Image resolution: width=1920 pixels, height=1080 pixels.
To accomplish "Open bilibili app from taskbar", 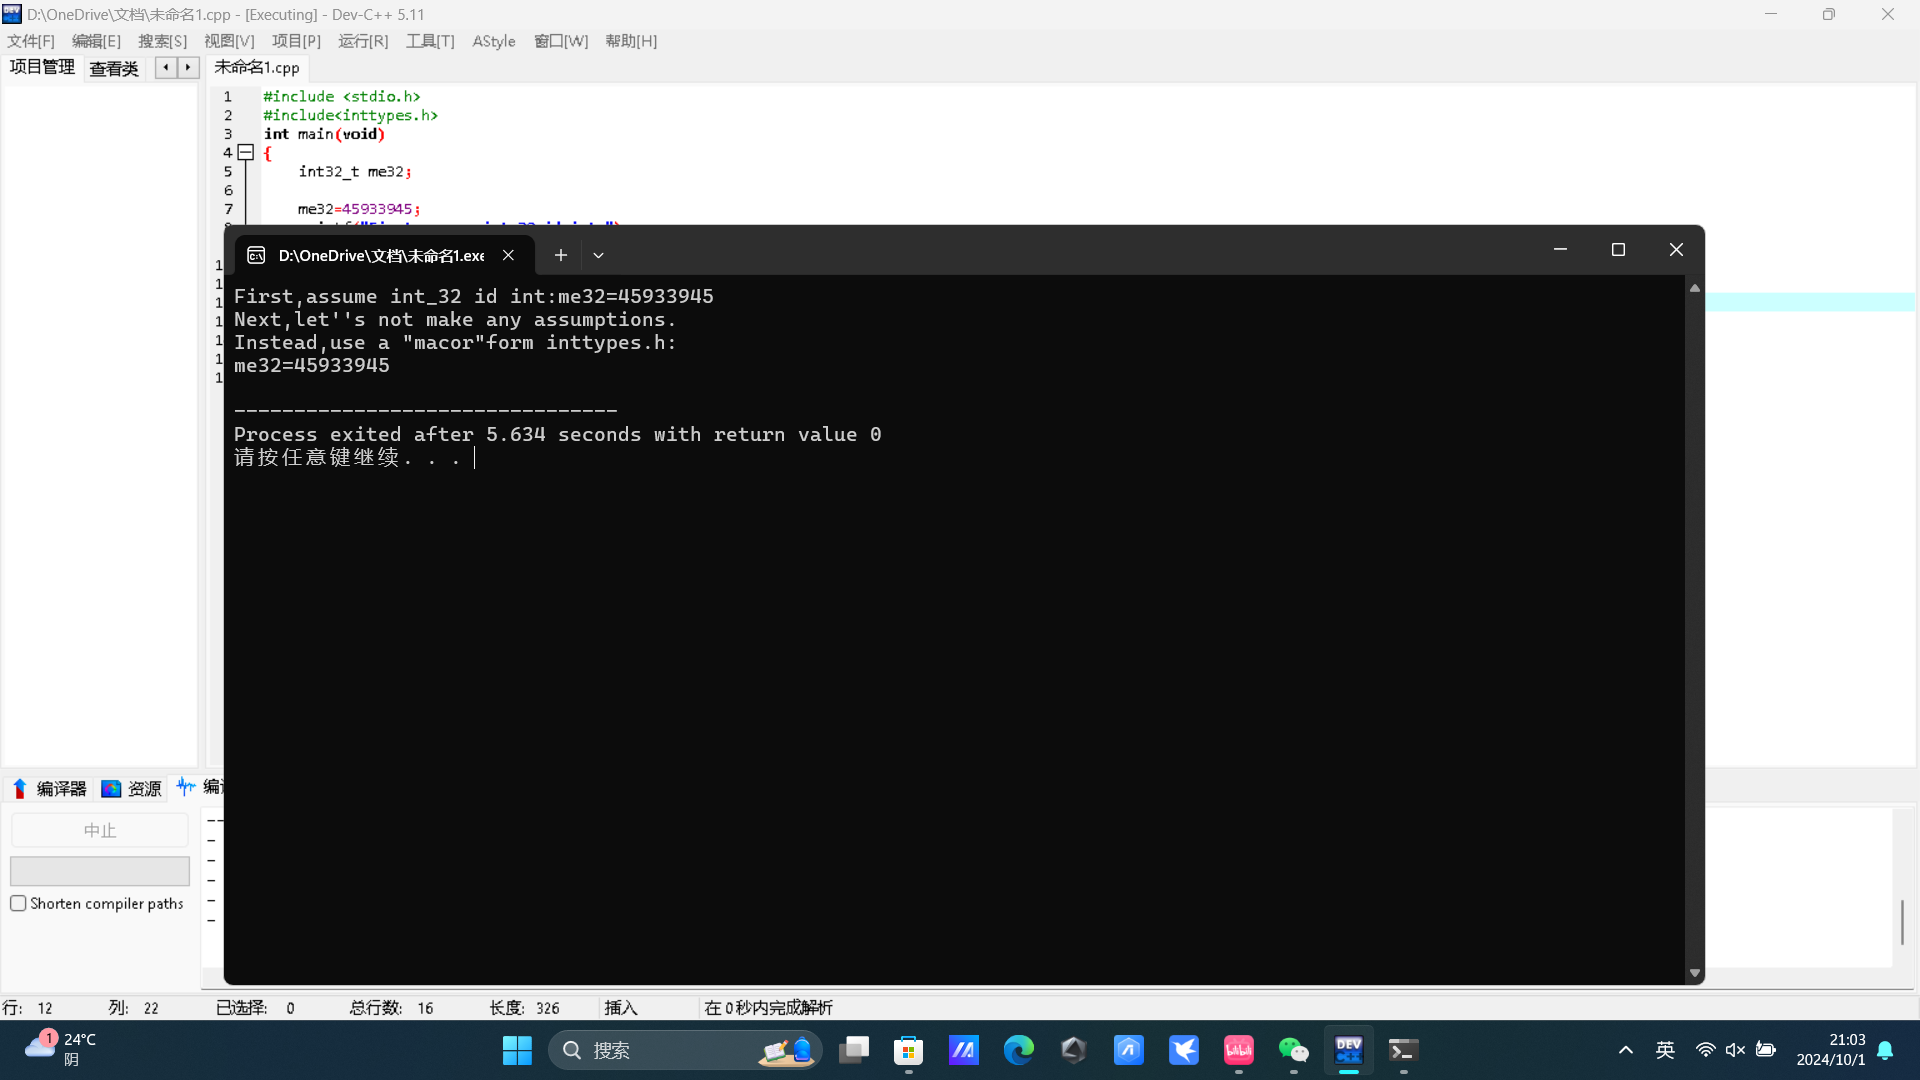I will [x=1238, y=1050].
